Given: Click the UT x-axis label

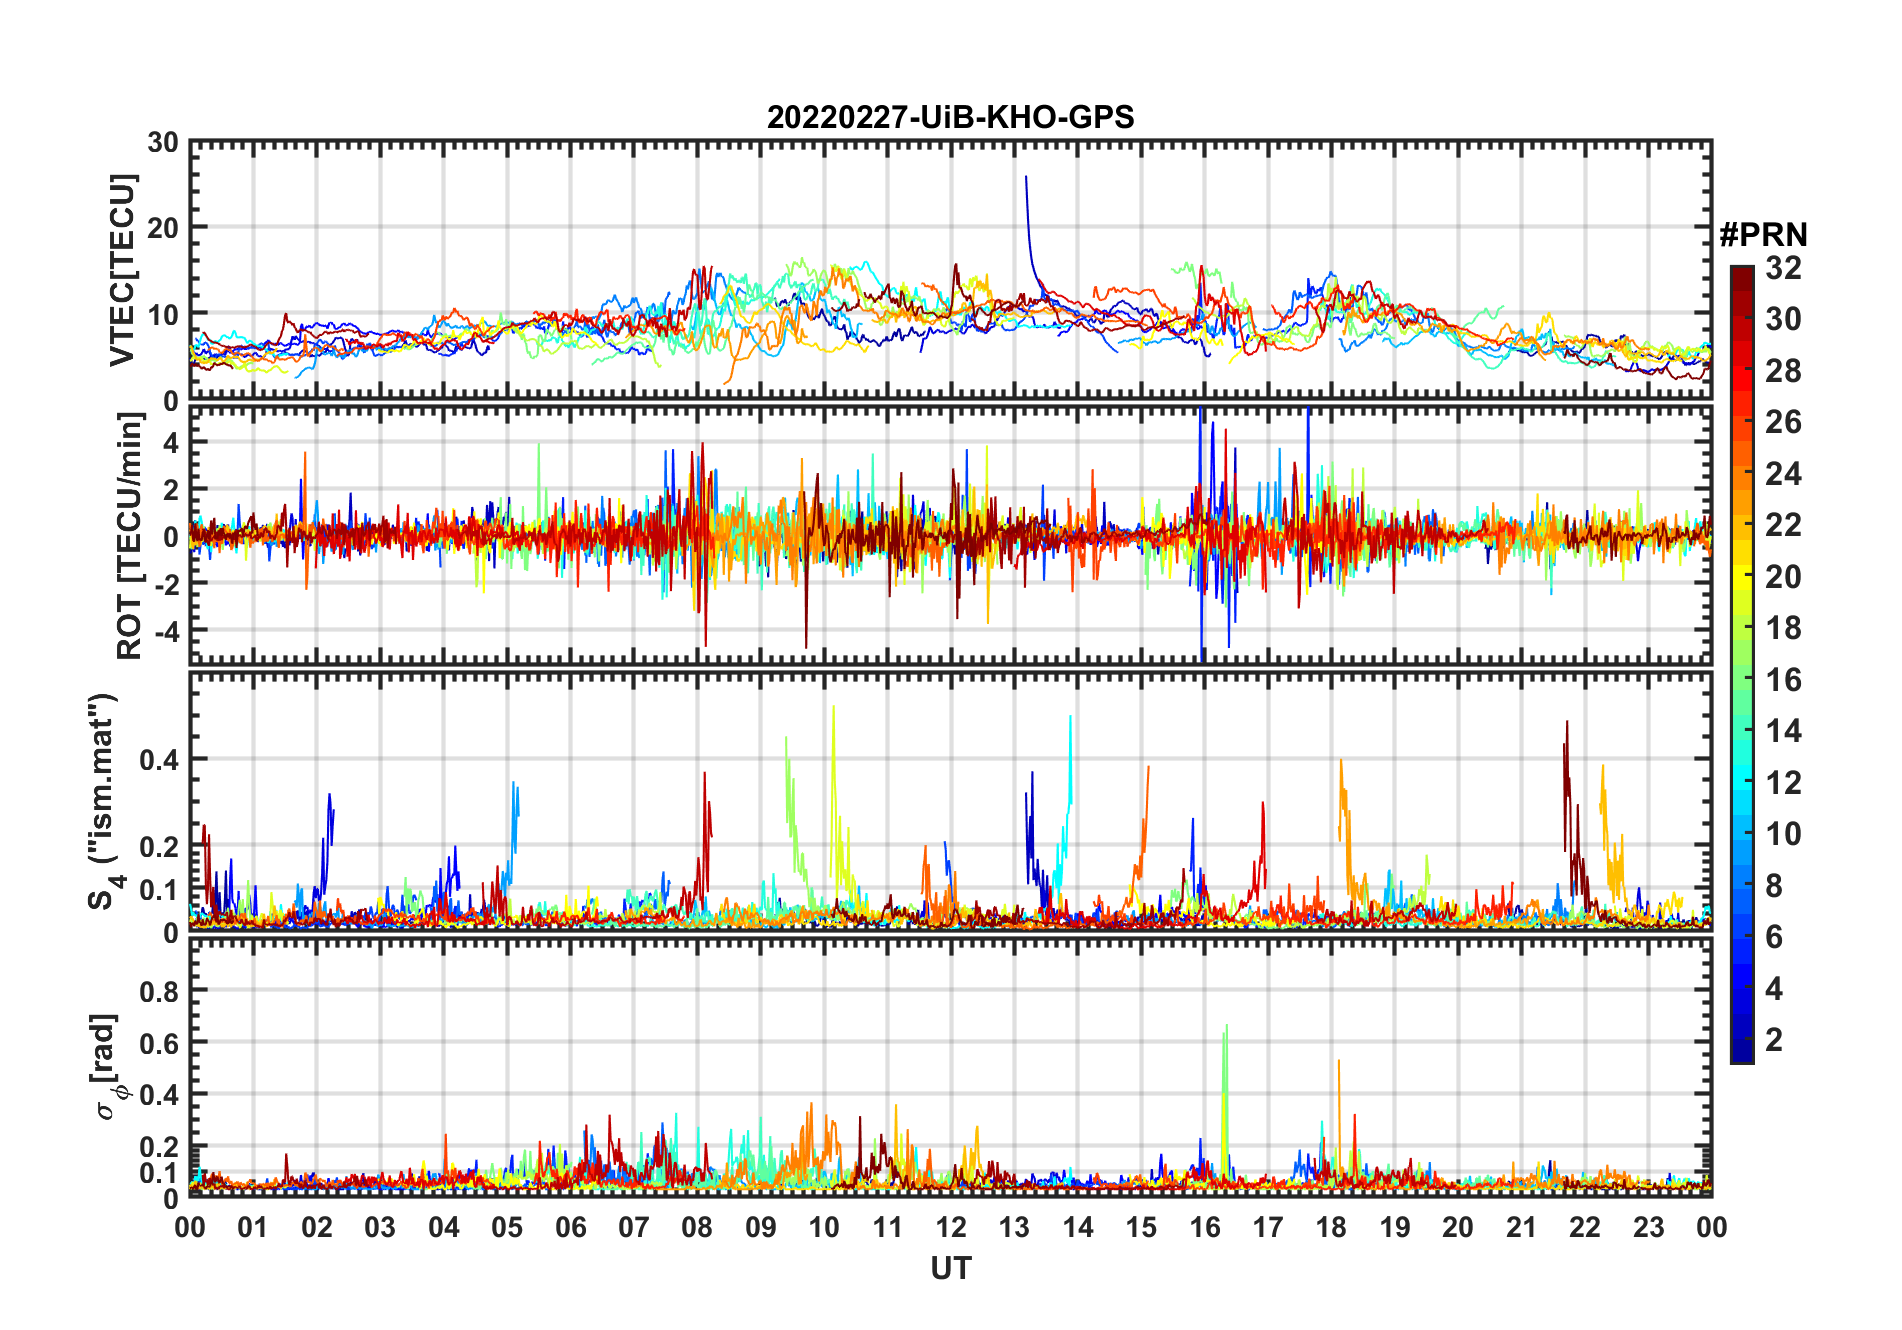Looking at the screenshot, I should [950, 1269].
